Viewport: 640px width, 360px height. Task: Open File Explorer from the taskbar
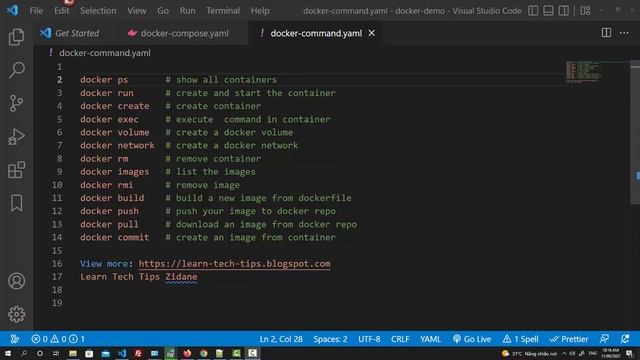pos(73,353)
